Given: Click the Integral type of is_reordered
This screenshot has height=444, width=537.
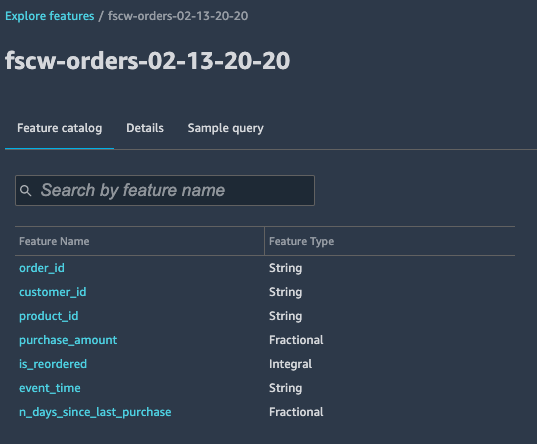Looking at the screenshot, I should pos(290,364).
